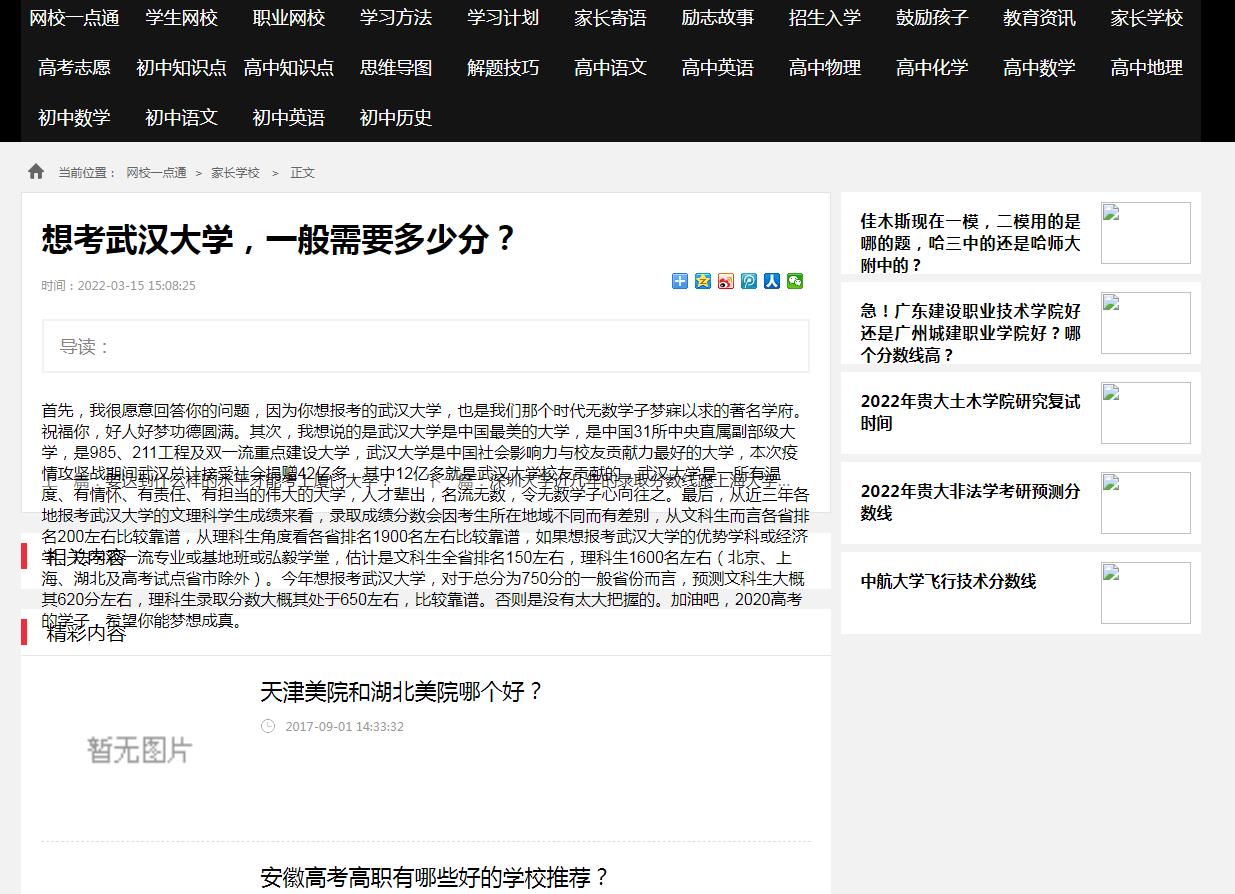Go to the 初中英语 section
Screen dimensions: 1235x894
(x=289, y=118)
